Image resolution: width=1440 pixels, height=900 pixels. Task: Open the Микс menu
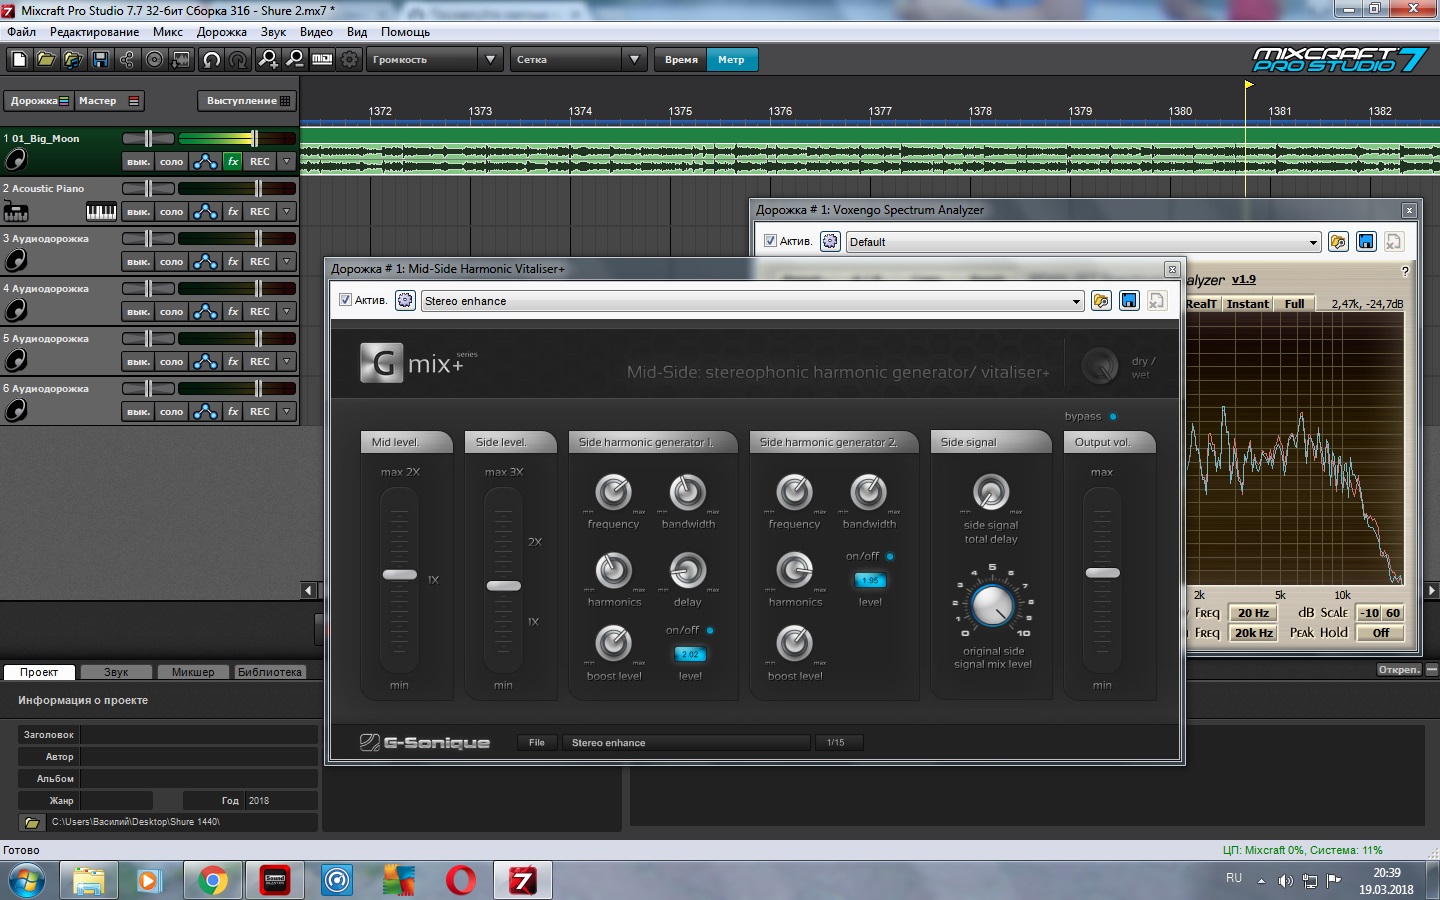168,32
